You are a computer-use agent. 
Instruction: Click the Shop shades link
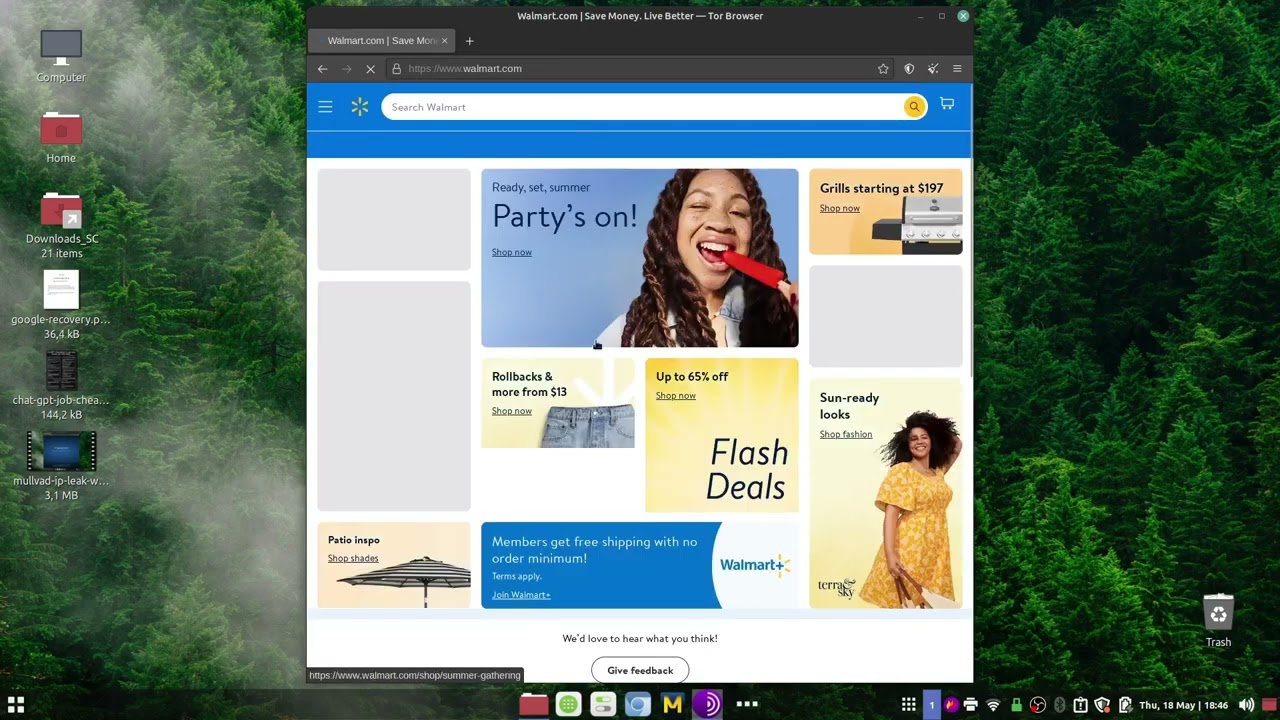(x=353, y=558)
